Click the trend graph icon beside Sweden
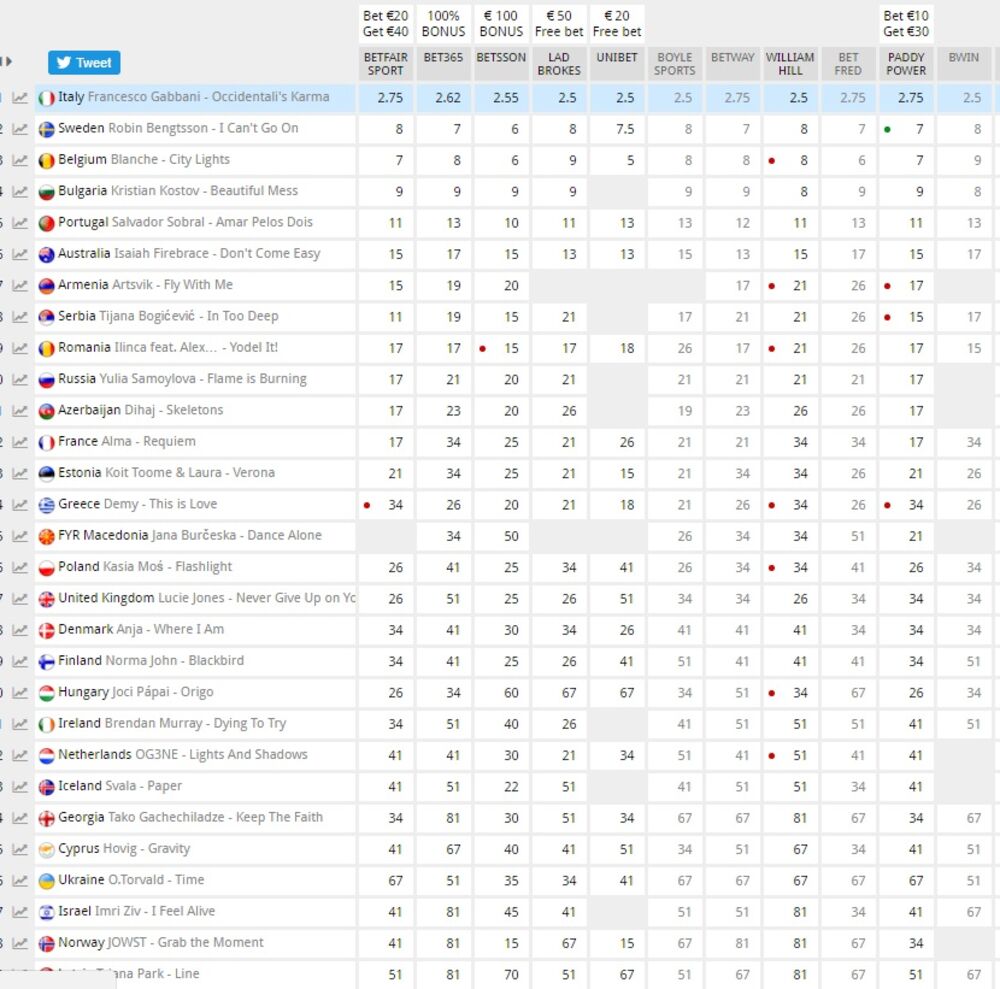 point(20,129)
